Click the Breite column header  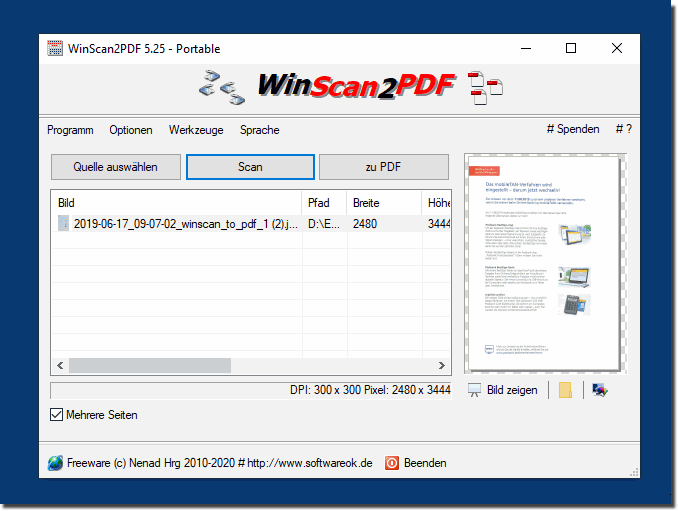[x=384, y=203]
